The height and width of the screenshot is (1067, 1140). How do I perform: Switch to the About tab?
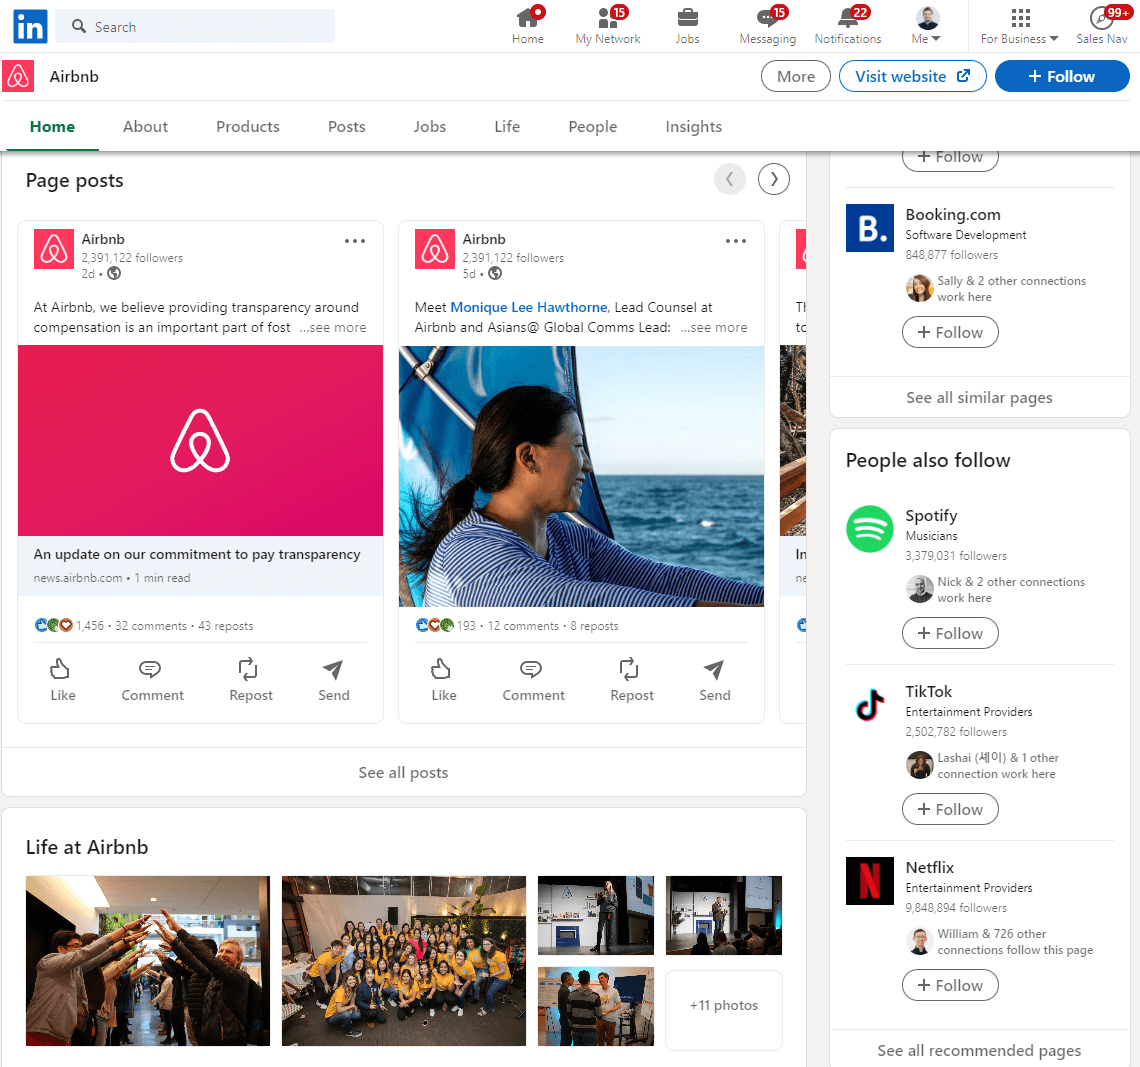(x=145, y=127)
